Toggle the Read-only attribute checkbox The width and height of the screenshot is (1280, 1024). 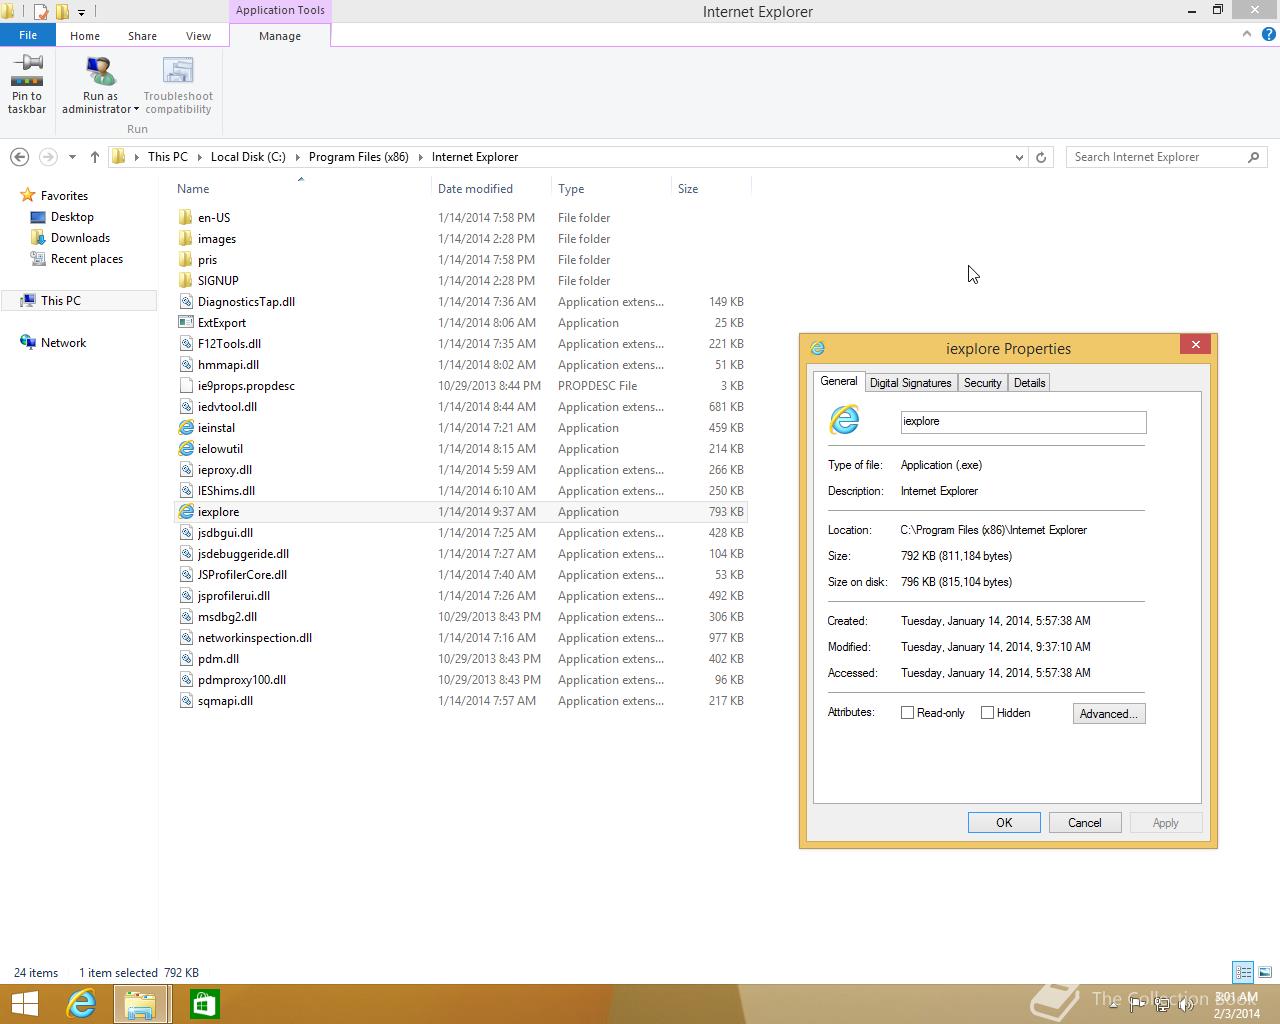(x=907, y=713)
